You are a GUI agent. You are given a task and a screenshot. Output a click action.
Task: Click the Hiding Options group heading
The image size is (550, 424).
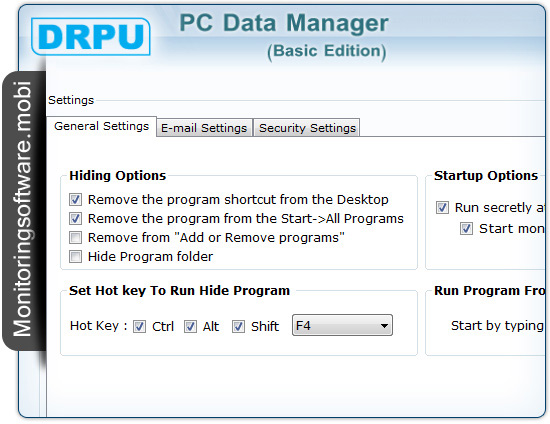pyautogui.click(x=118, y=175)
